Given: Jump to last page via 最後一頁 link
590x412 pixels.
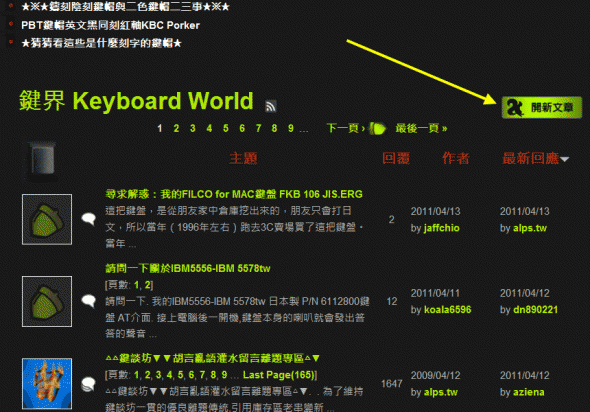Looking at the screenshot, I should click(x=421, y=128).
